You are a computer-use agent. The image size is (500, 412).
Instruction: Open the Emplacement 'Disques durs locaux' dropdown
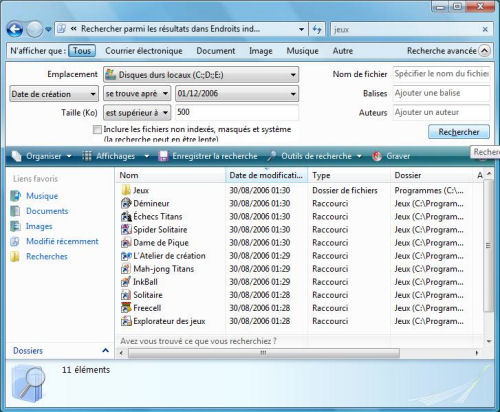[x=201, y=75]
